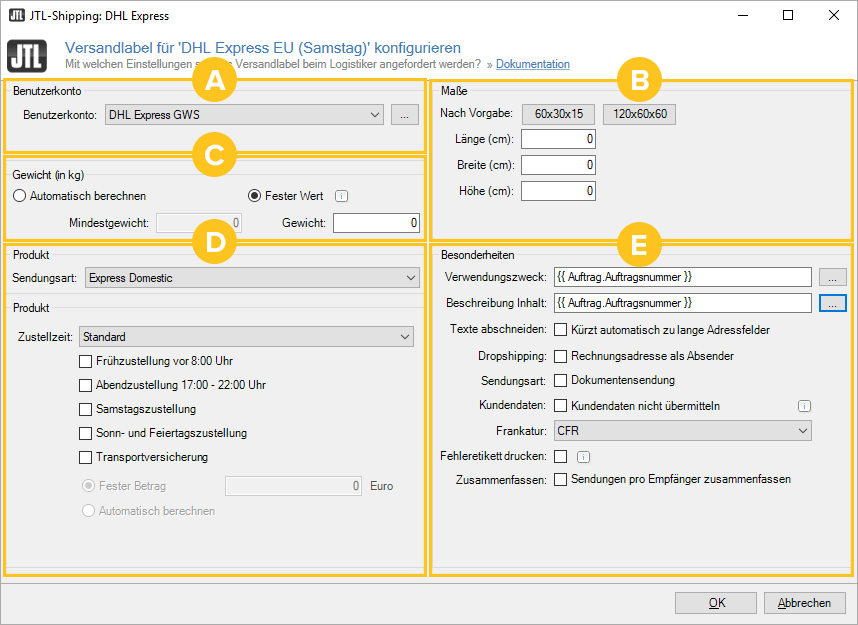Click info icon next to Fester Wert

click(x=341, y=196)
